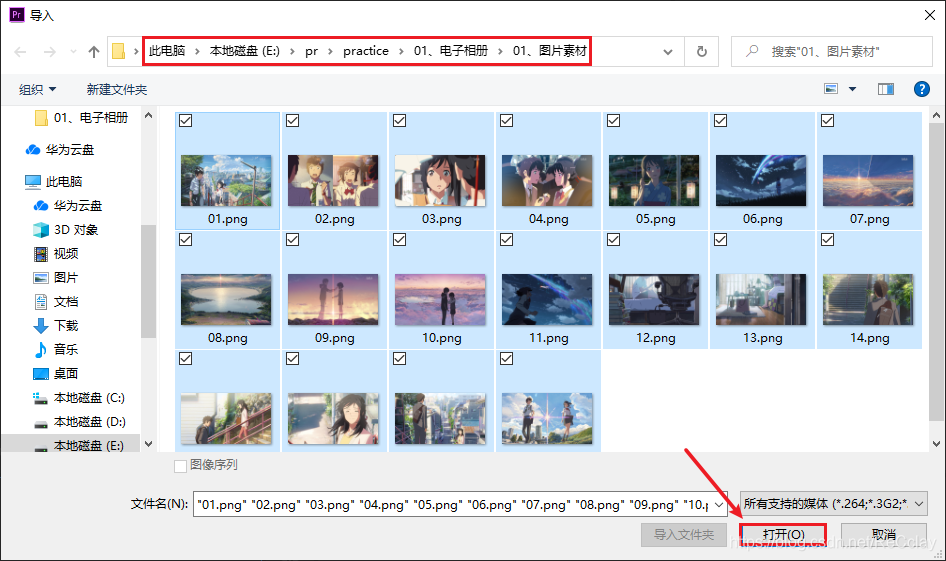Image resolution: width=946 pixels, height=561 pixels.
Task: Click the 取消 button
Action: click(x=884, y=534)
